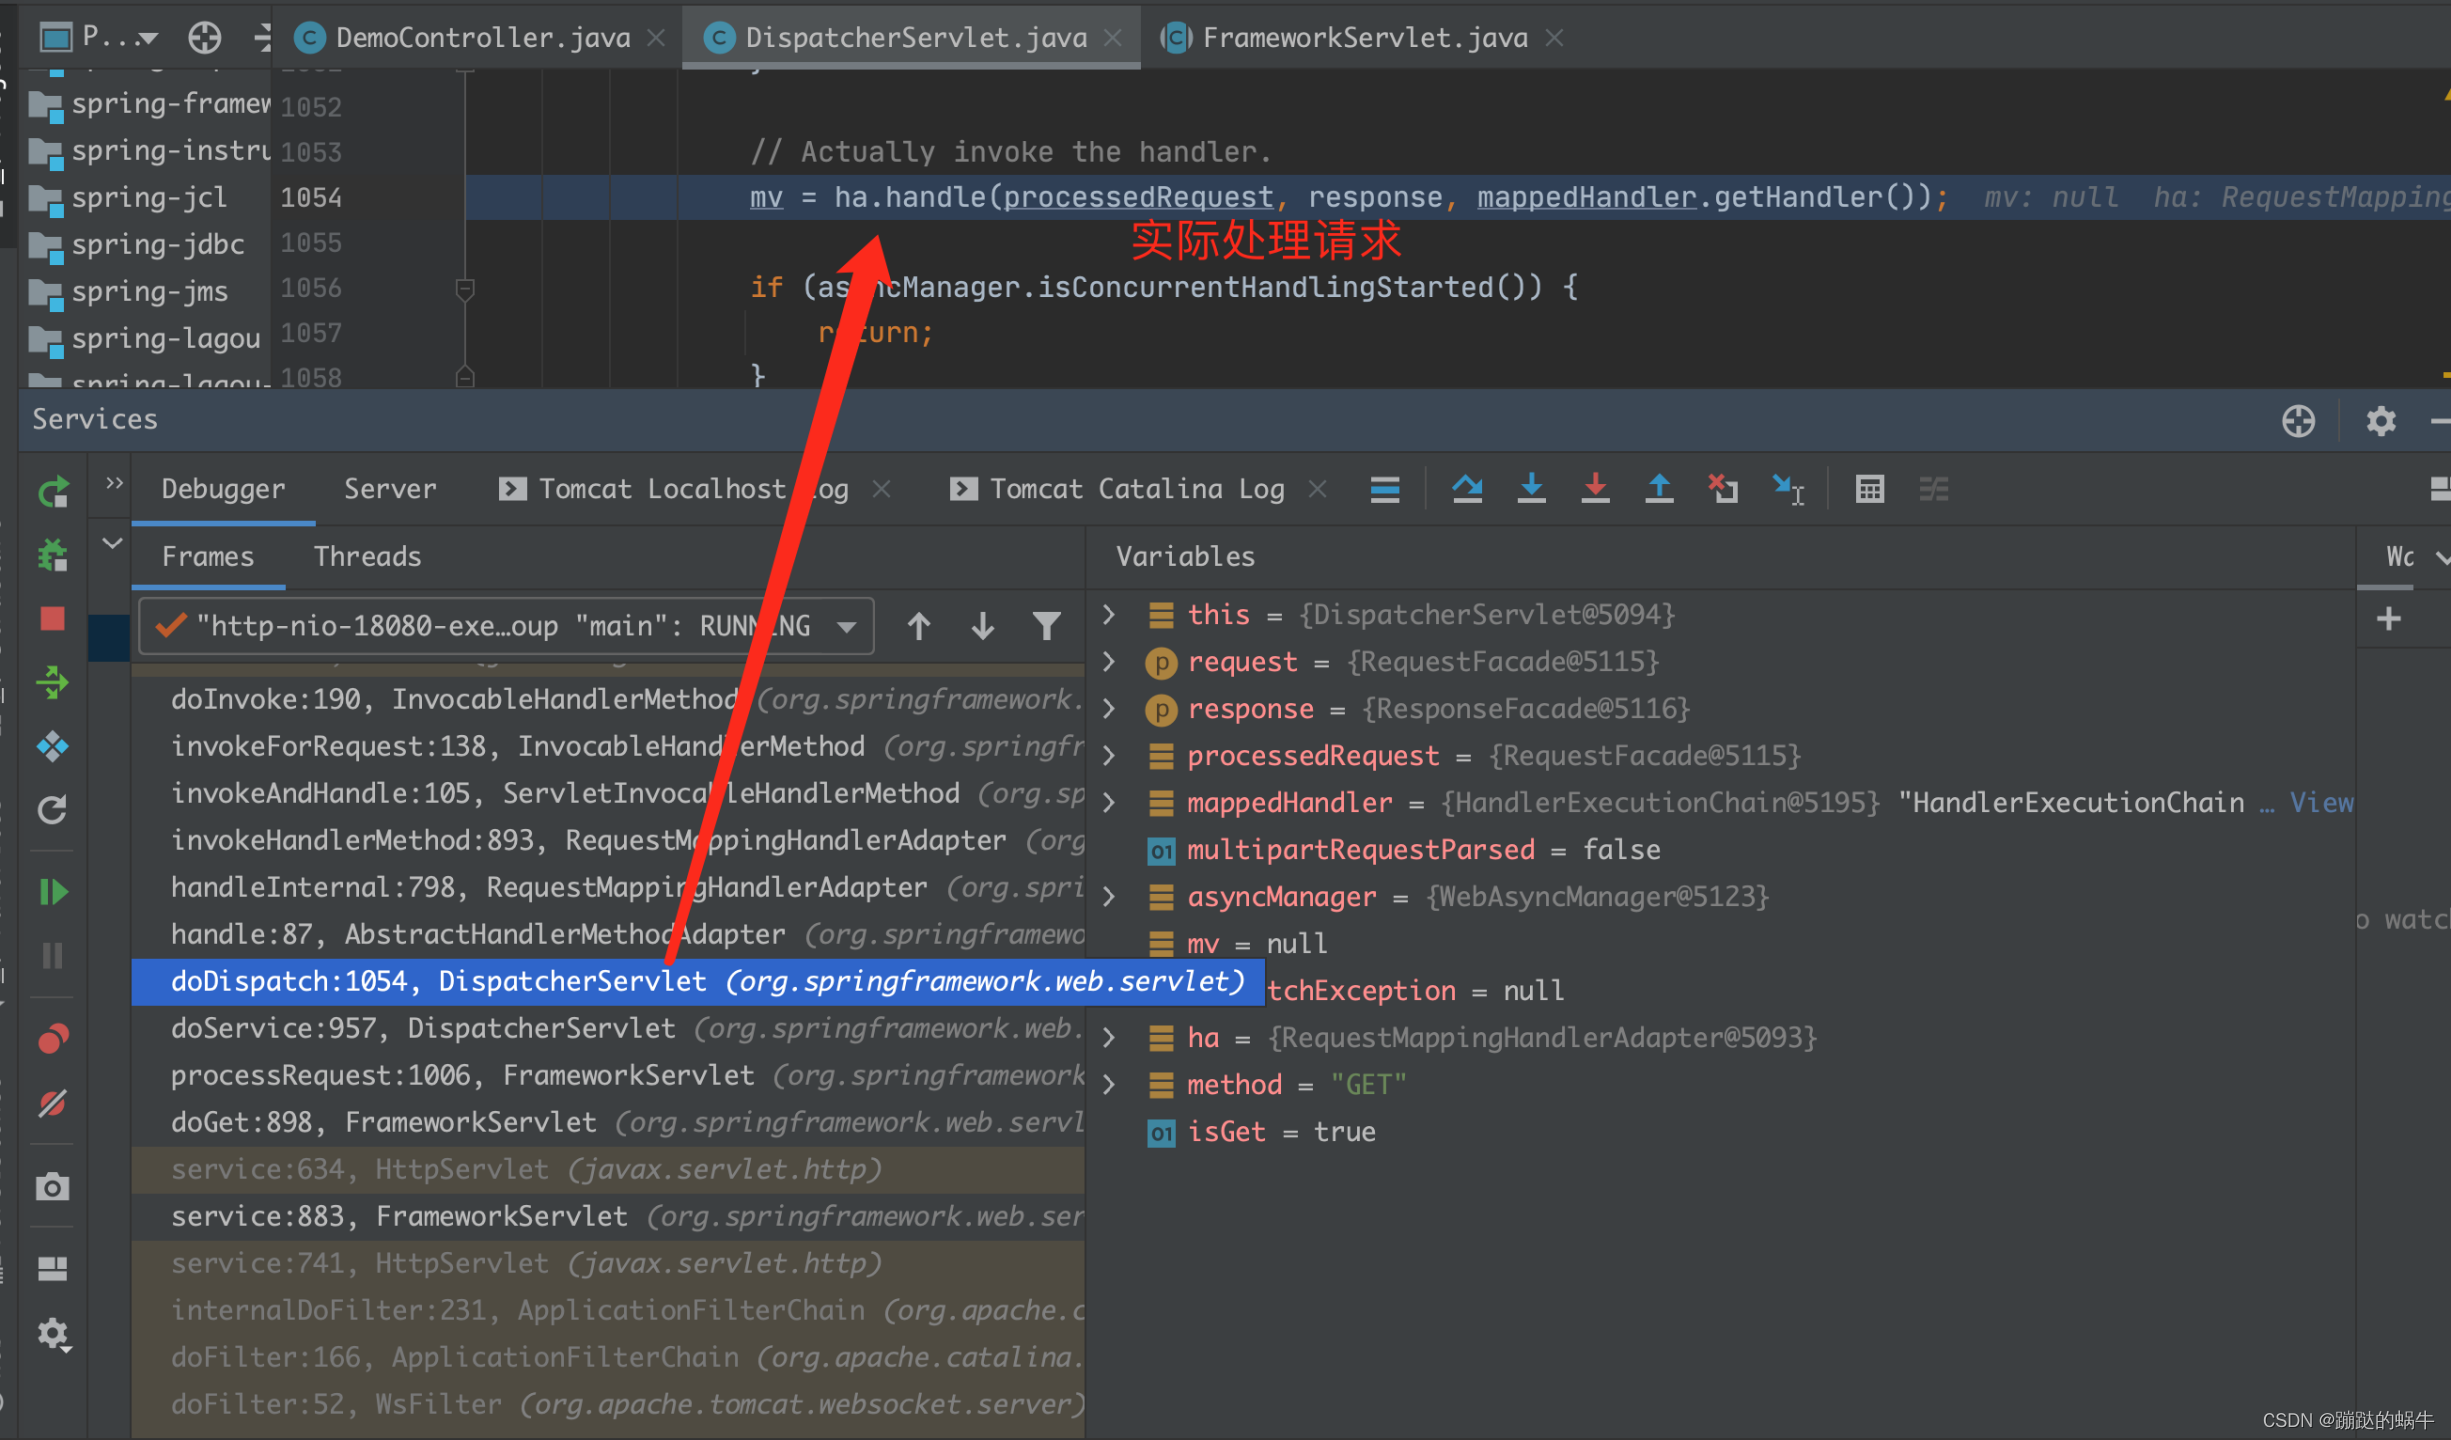Click the add watch plus button
This screenshot has width=2451, height=1440.
coord(2389,619)
